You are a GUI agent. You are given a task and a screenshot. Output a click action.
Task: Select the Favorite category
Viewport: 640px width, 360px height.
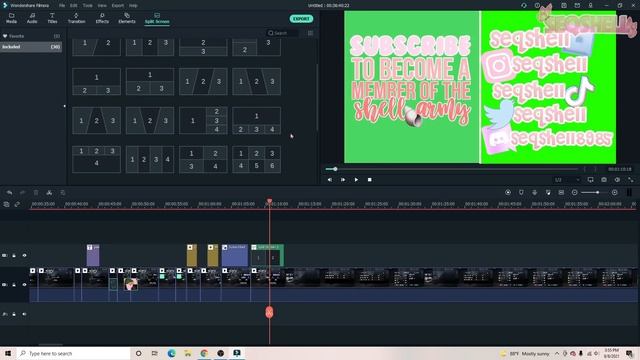(x=31, y=36)
